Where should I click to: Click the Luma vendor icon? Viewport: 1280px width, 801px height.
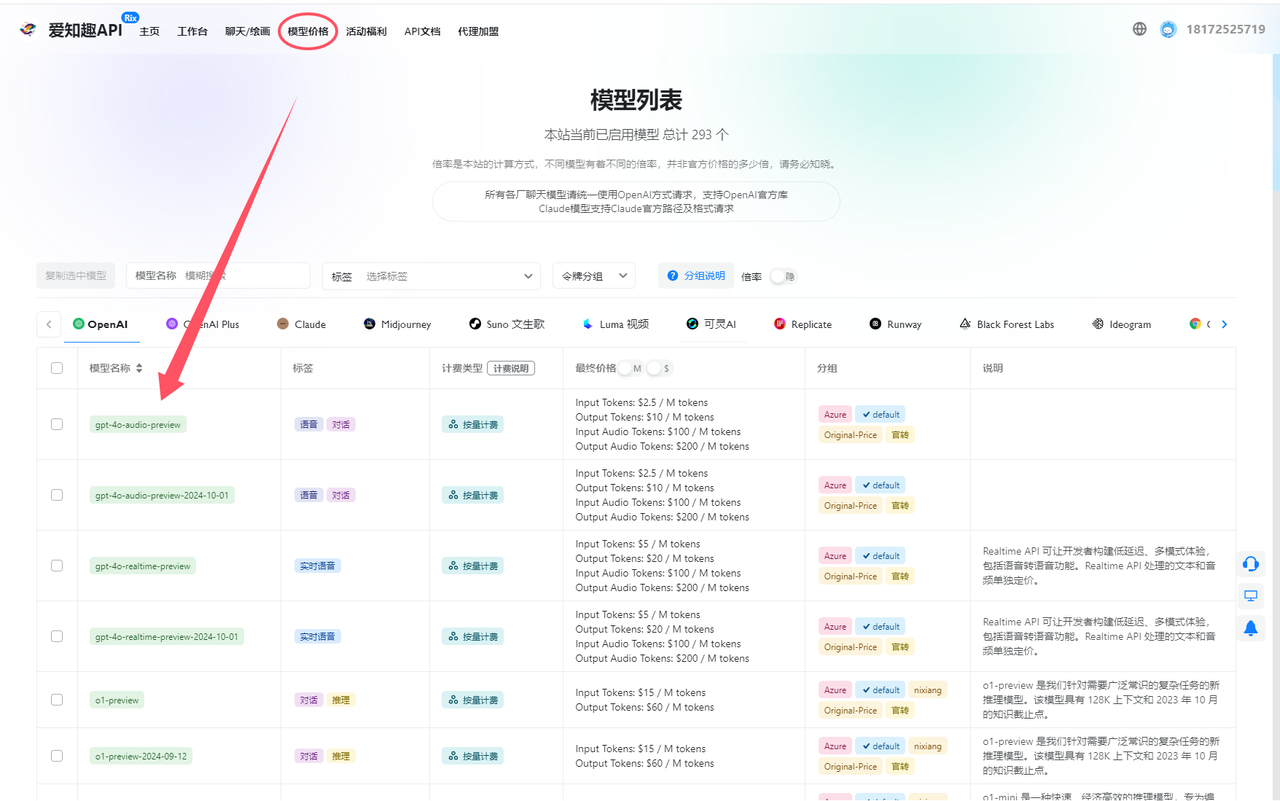(588, 324)
